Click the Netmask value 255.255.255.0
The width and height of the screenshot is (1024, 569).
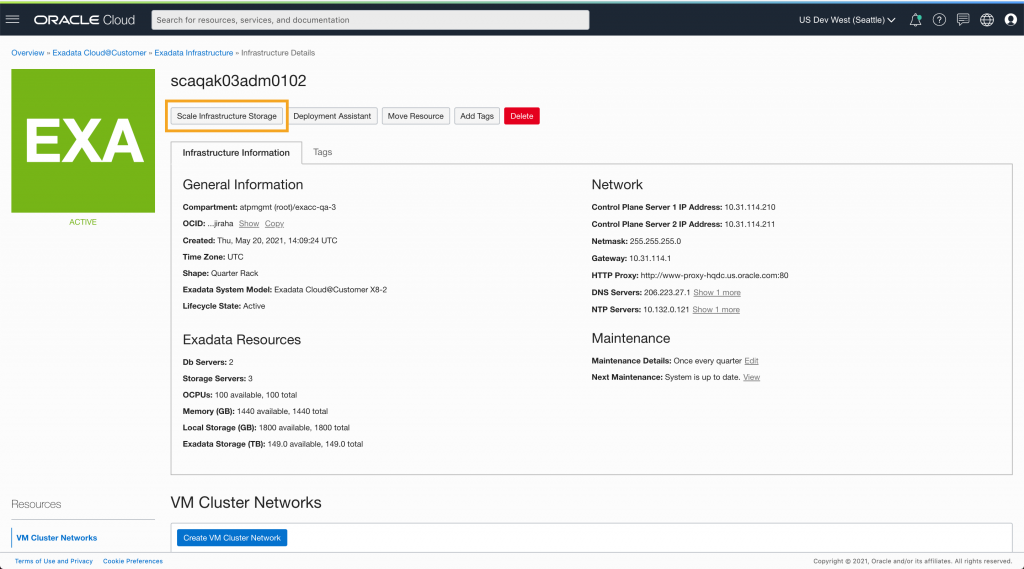(655, 241)
